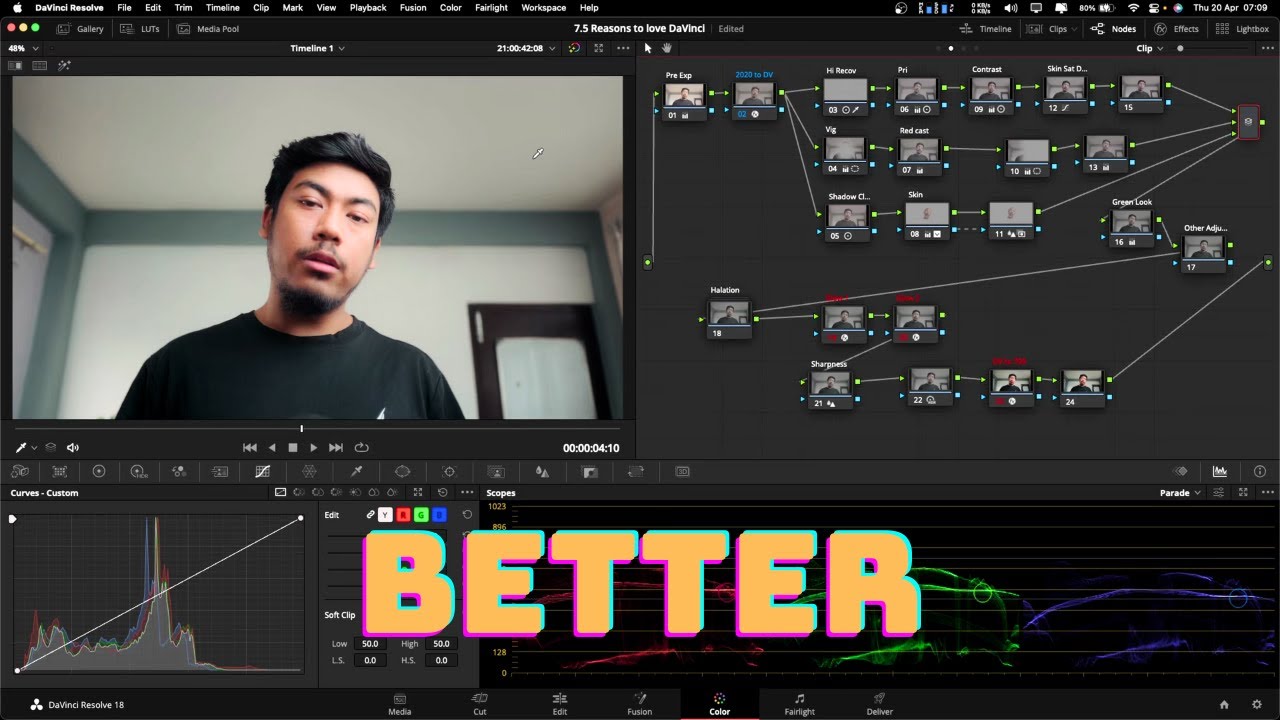
Task: Show the Keyframes panel
Action: coord(1181,471)
